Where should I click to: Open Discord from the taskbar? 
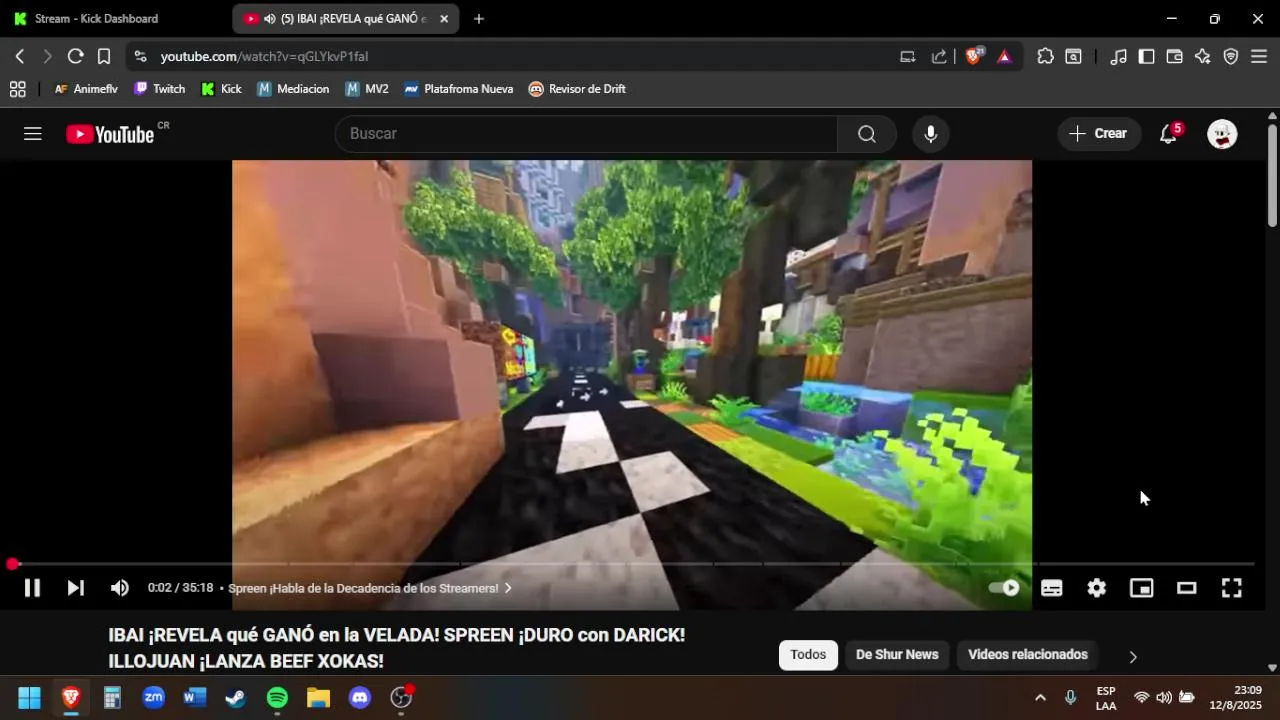(360, 698)
